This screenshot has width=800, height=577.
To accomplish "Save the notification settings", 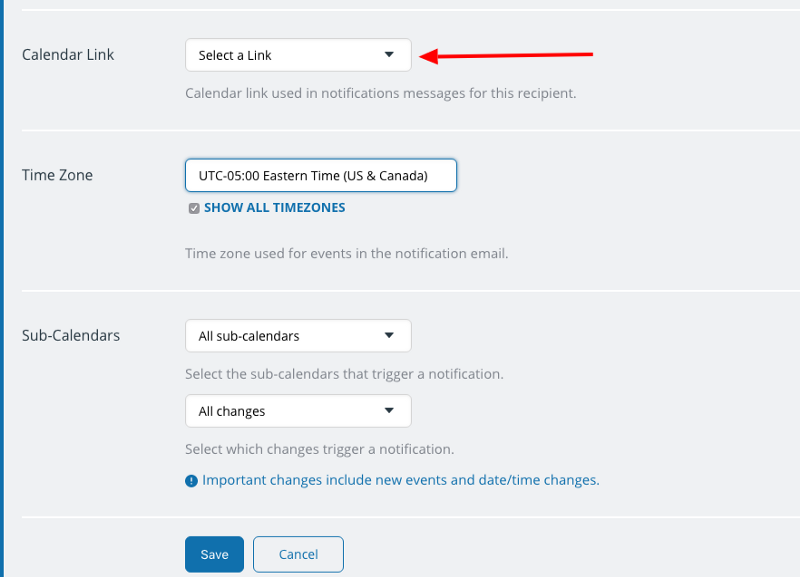I will [214, 554].
